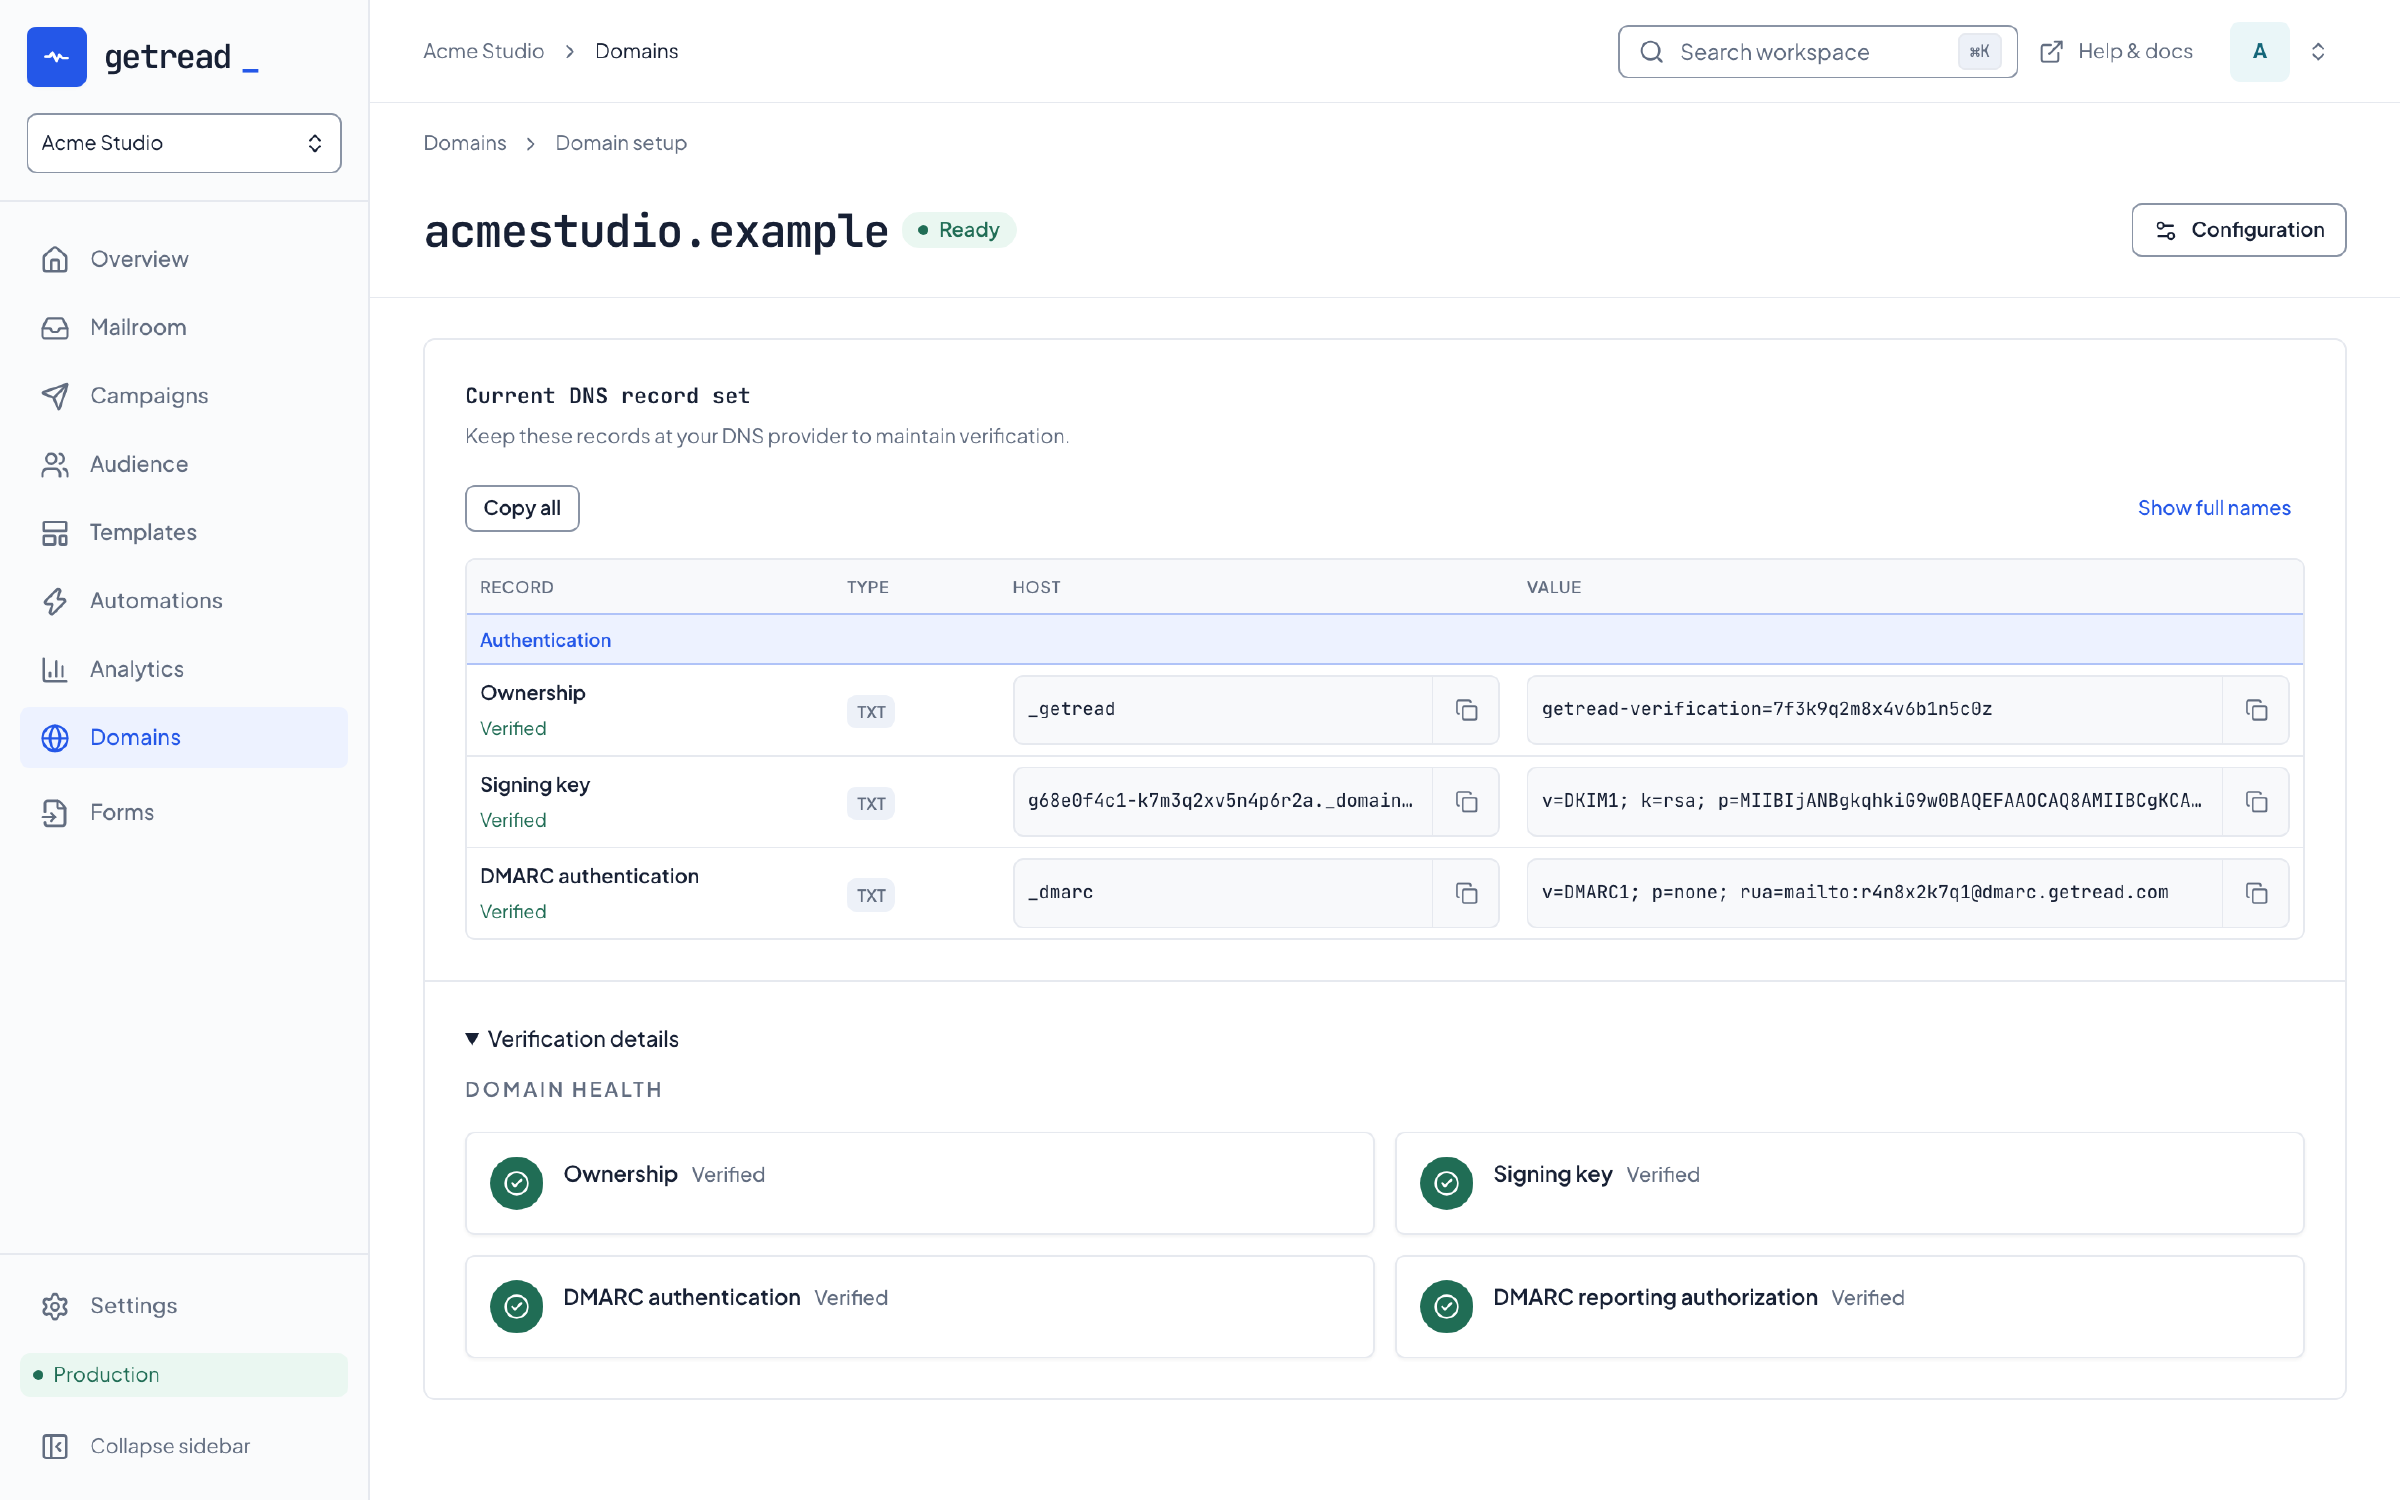Open the Audience page

(184, 464)
